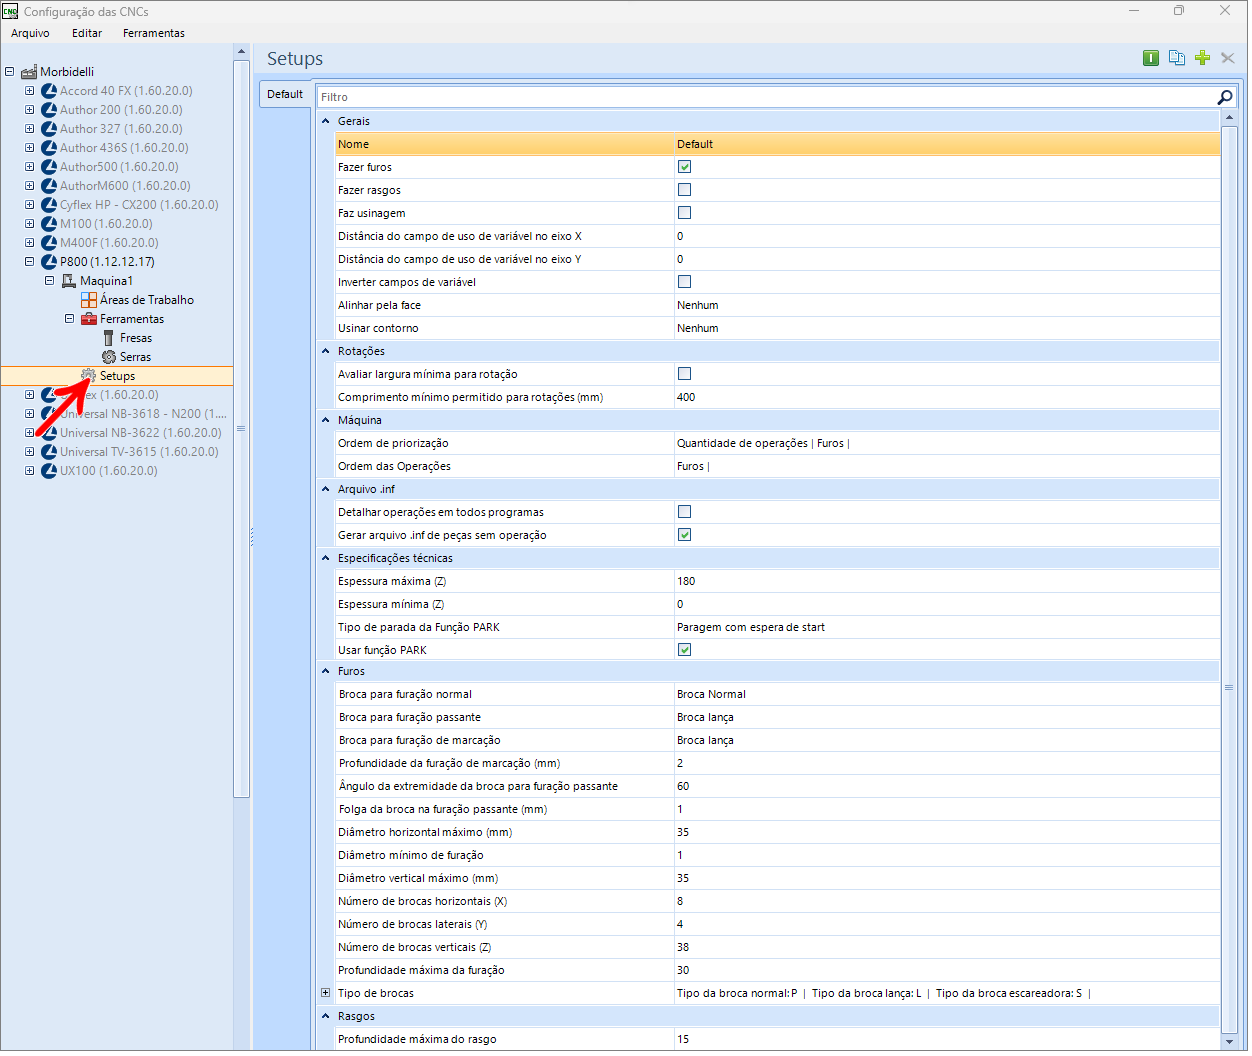
Task: Click the Maquina1 computer icon
Action: pos(69,281)
